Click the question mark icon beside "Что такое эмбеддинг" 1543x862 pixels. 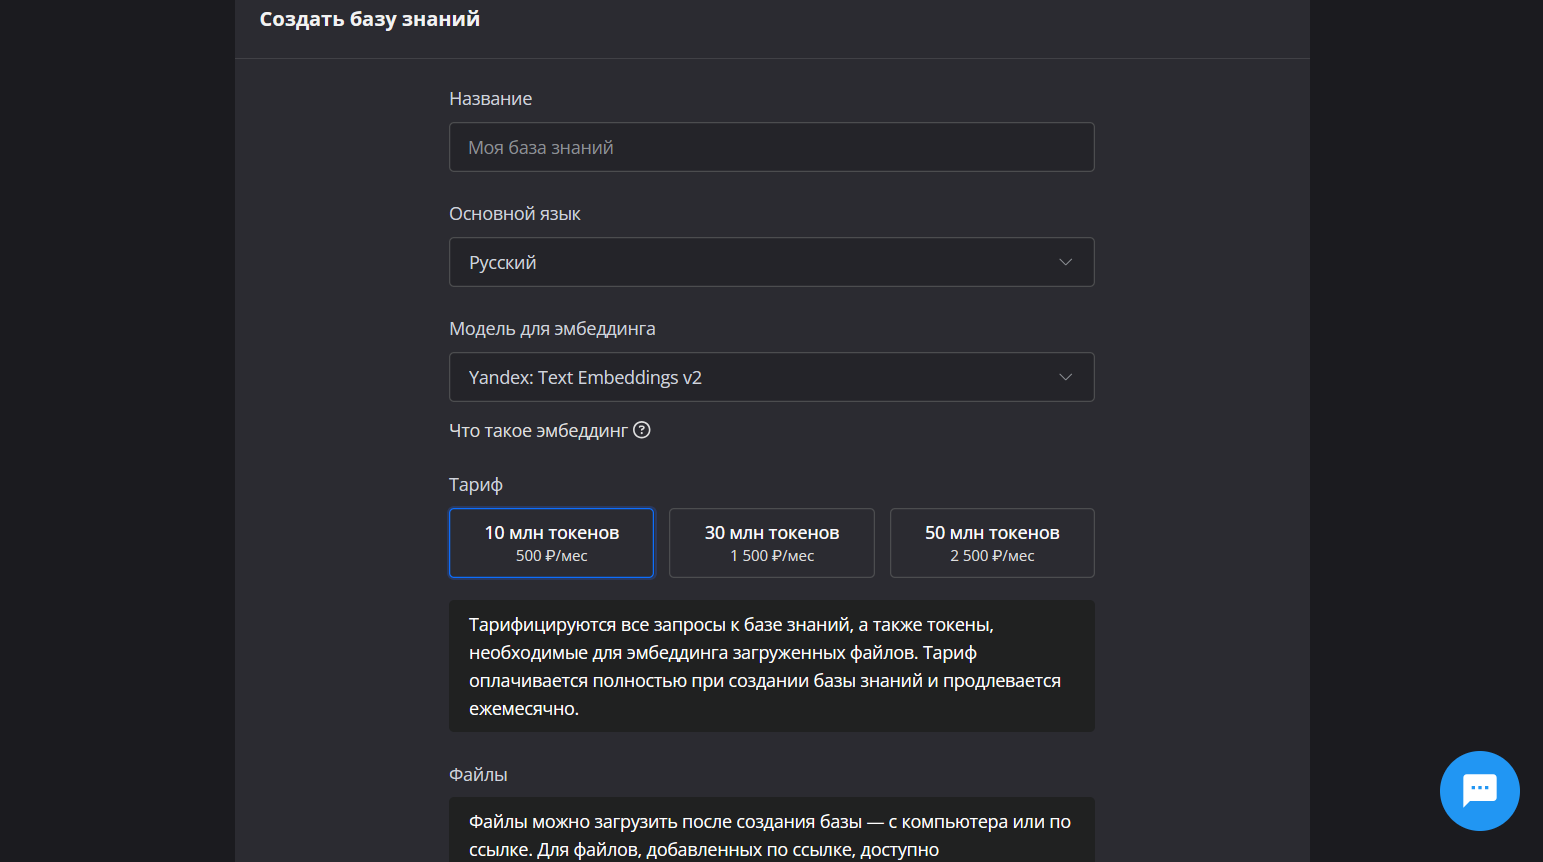(x=642, y=430)
